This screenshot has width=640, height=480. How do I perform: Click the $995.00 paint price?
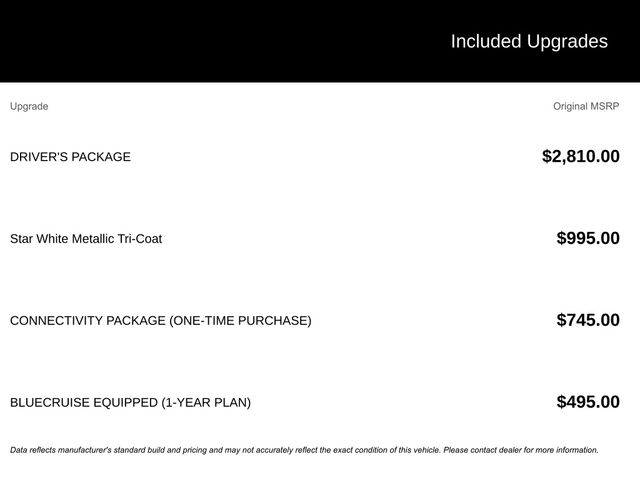coord(588,238)
